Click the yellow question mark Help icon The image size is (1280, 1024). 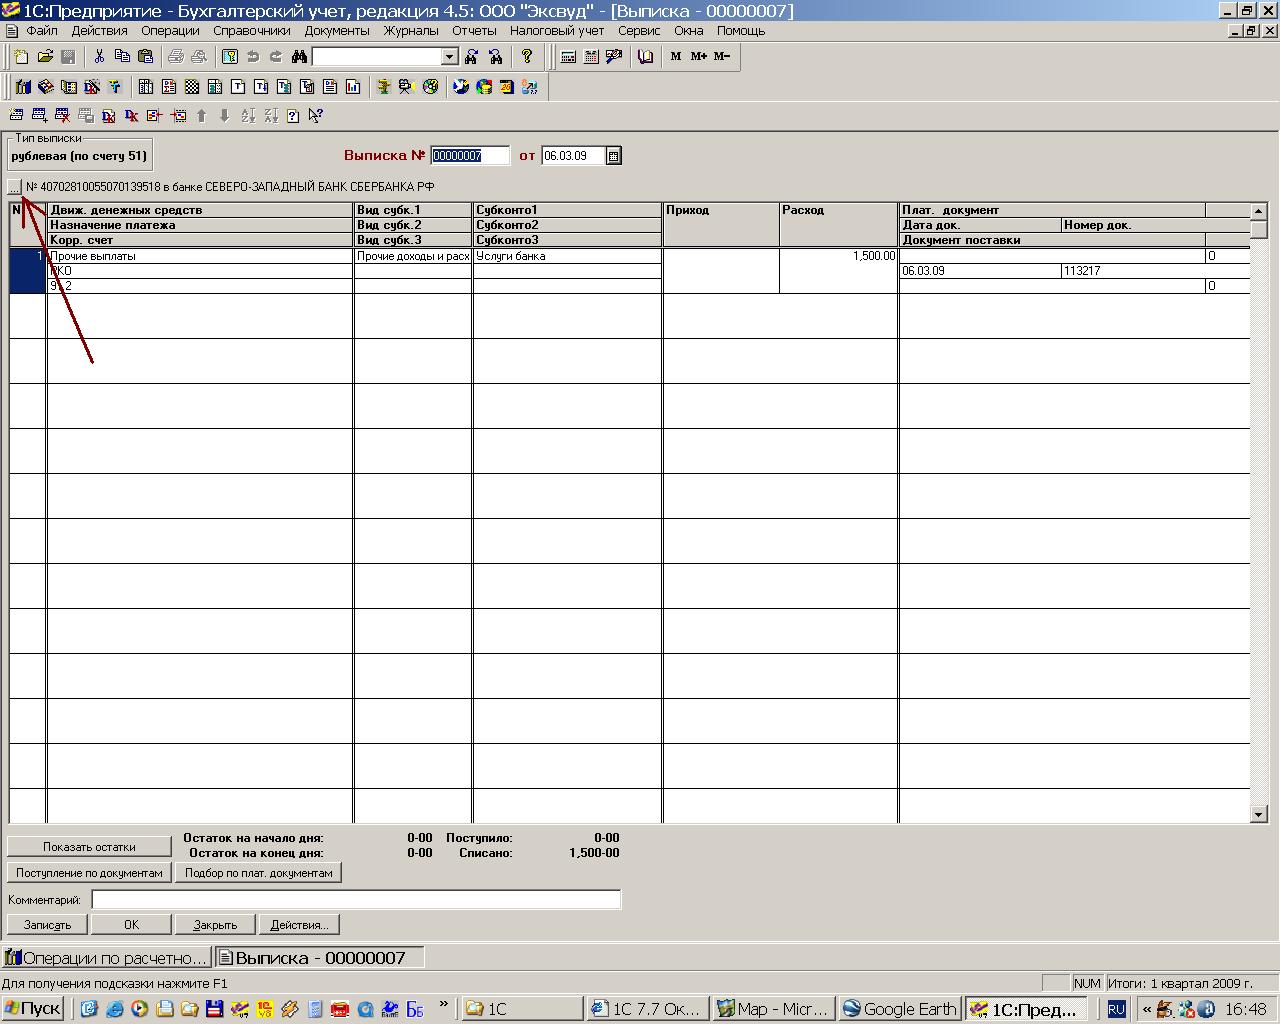click(x=527, y=57)
